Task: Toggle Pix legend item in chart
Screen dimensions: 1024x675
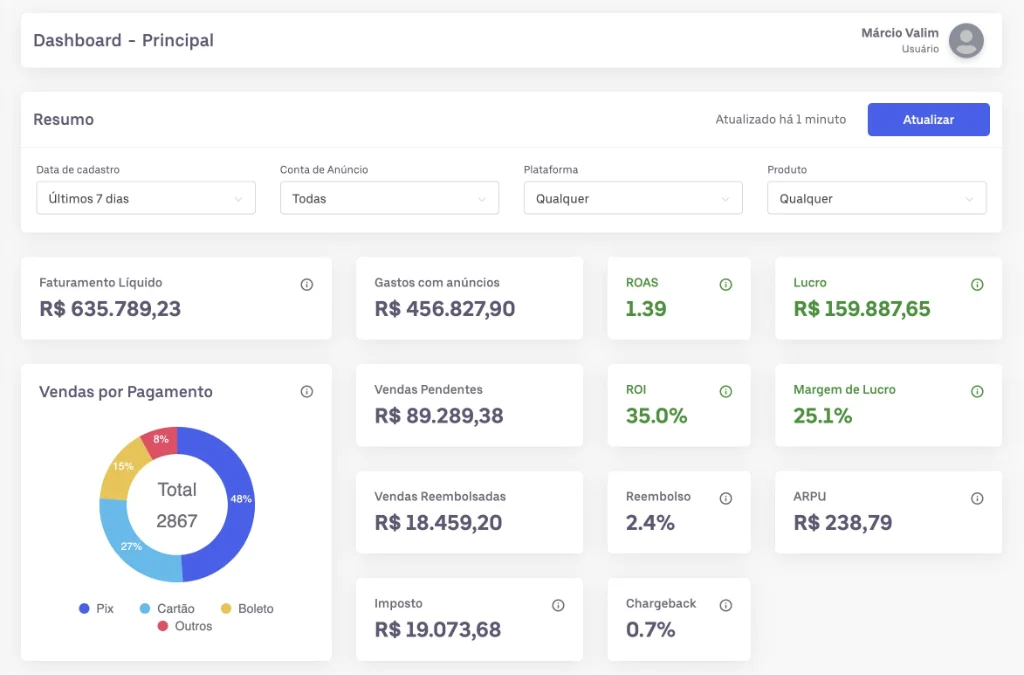Action: (97, 608)
